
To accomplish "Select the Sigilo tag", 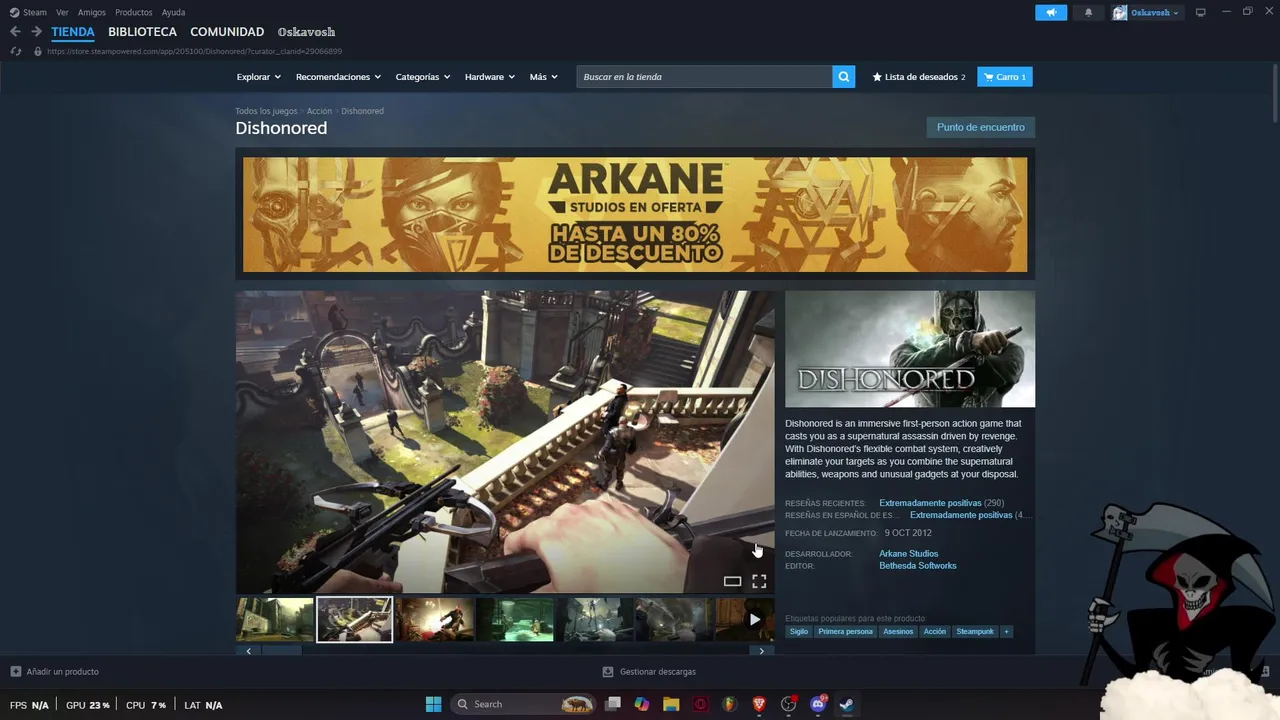I will [x=799, y=632].
